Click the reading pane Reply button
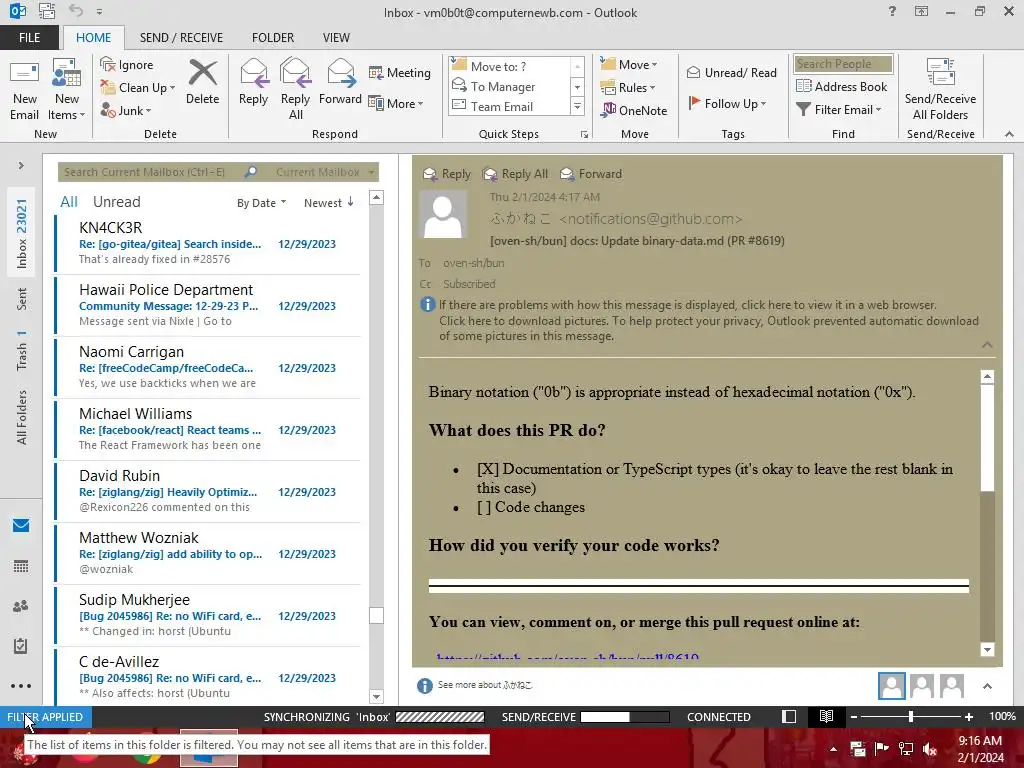Viewport: 1024px width, 768px height. point(447,174)
